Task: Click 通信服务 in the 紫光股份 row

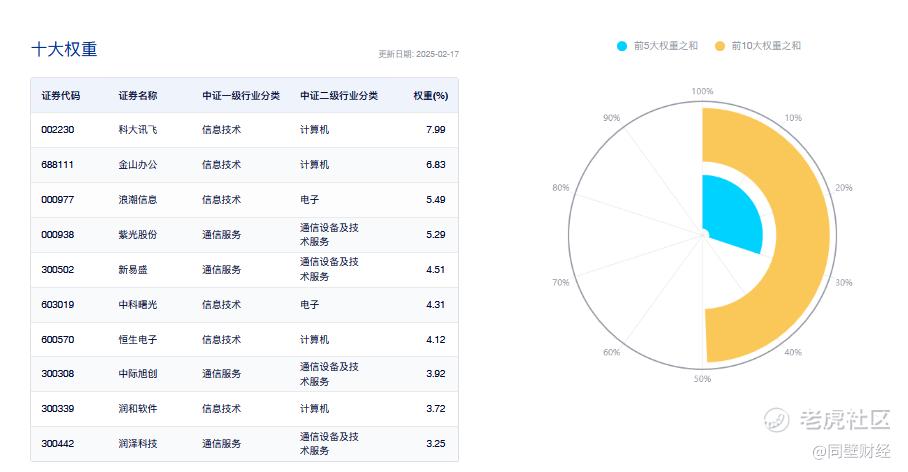Action: click(x=222, y=235)
